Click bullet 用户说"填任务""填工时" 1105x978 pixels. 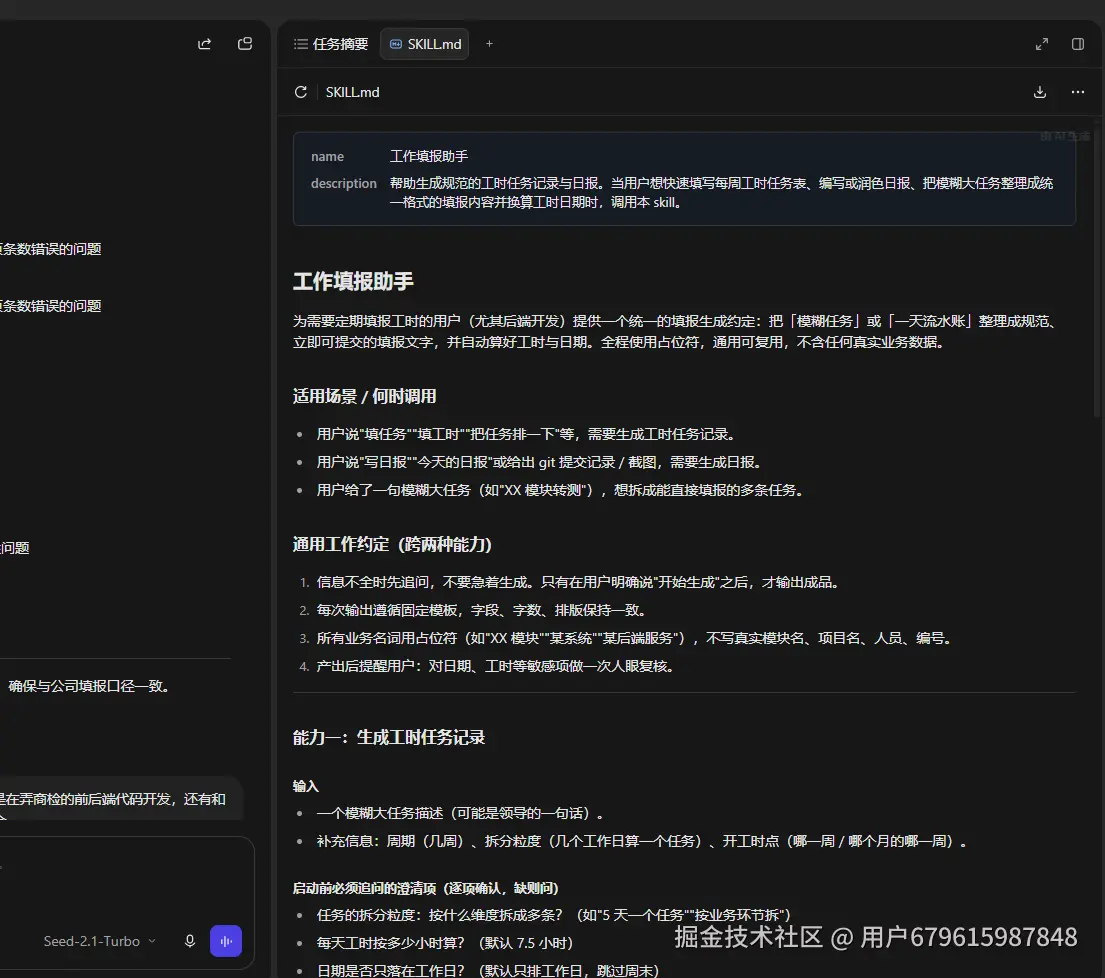(x=526, y=434)
